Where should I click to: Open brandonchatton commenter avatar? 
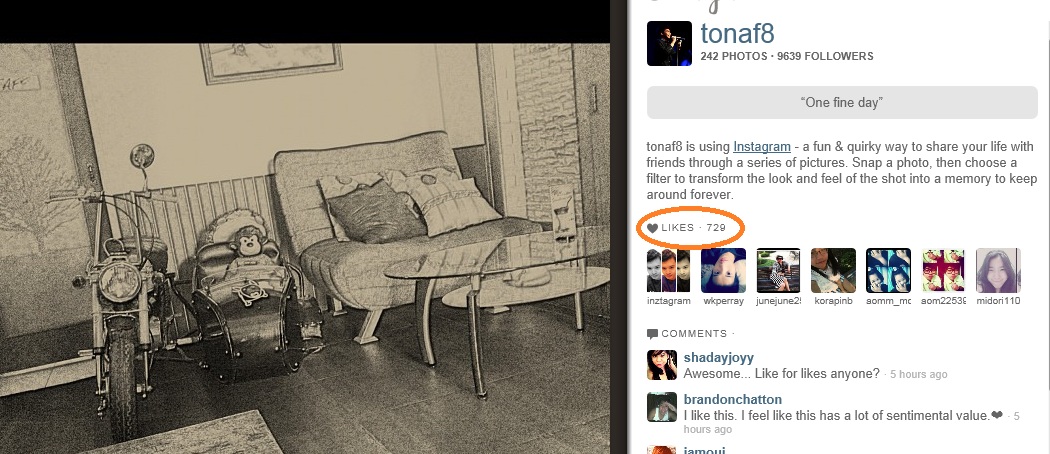662,407
